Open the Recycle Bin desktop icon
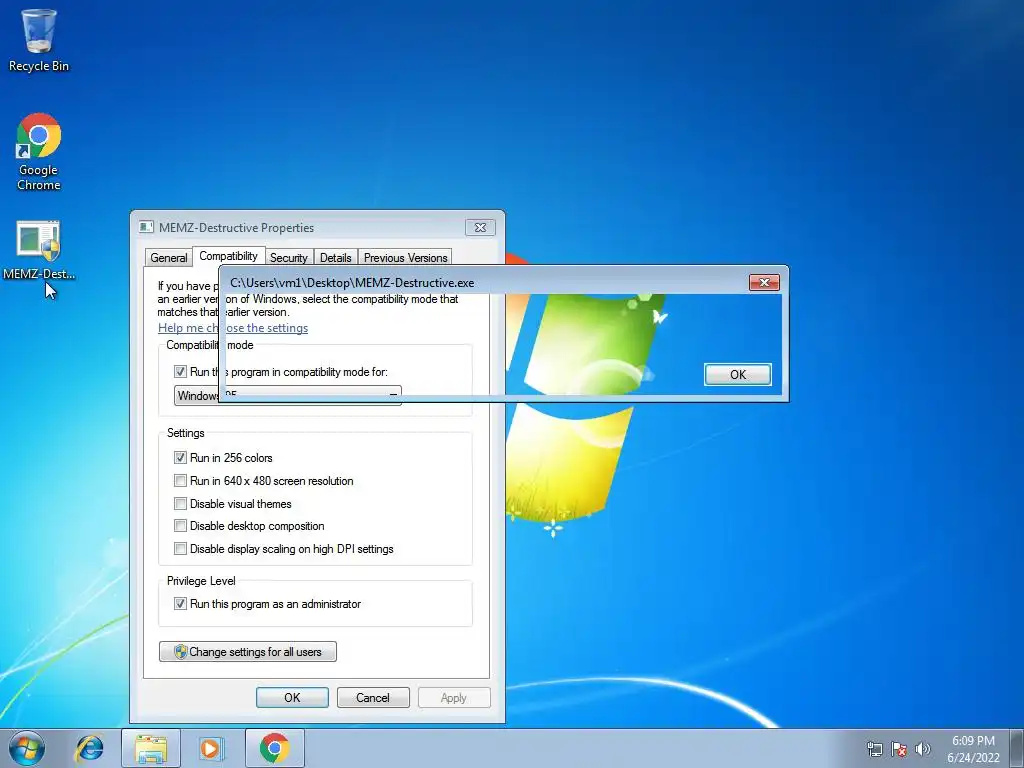Image resolution: width=1024 pixels, height=768 pixels. (39, 40)
